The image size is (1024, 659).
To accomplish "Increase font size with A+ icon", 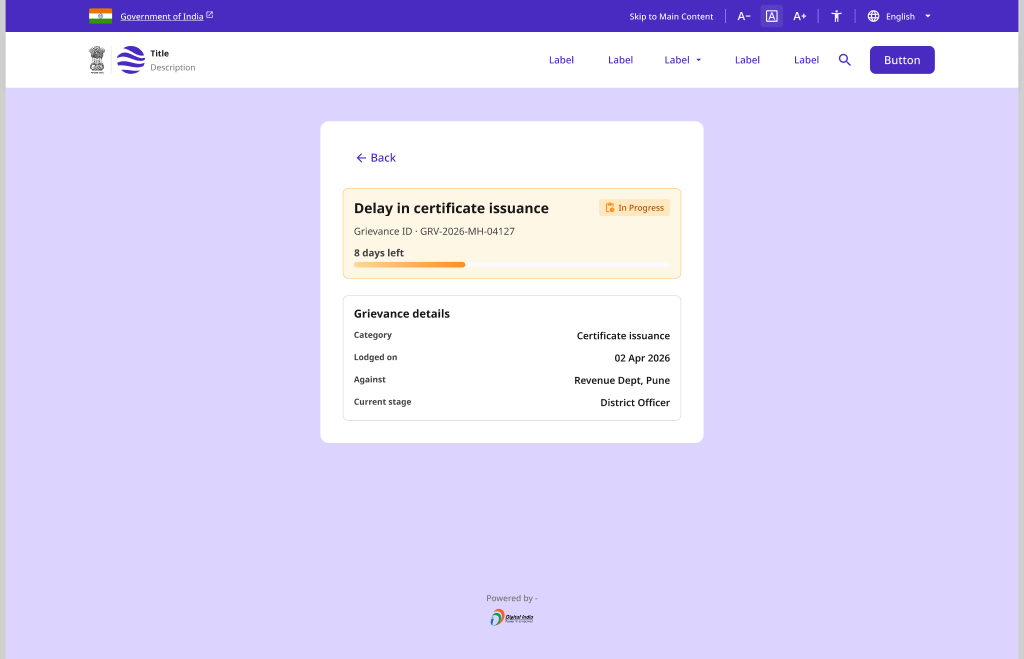I will 799,16.
